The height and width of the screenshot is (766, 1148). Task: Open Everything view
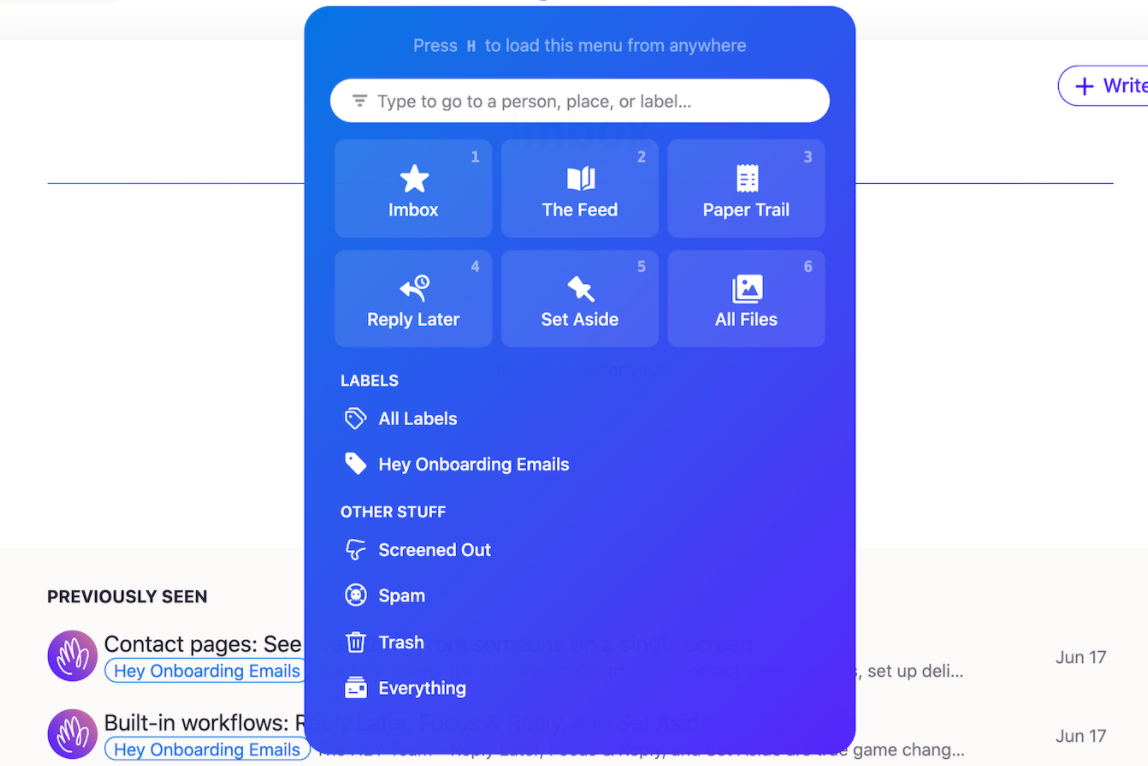(422, 688)
